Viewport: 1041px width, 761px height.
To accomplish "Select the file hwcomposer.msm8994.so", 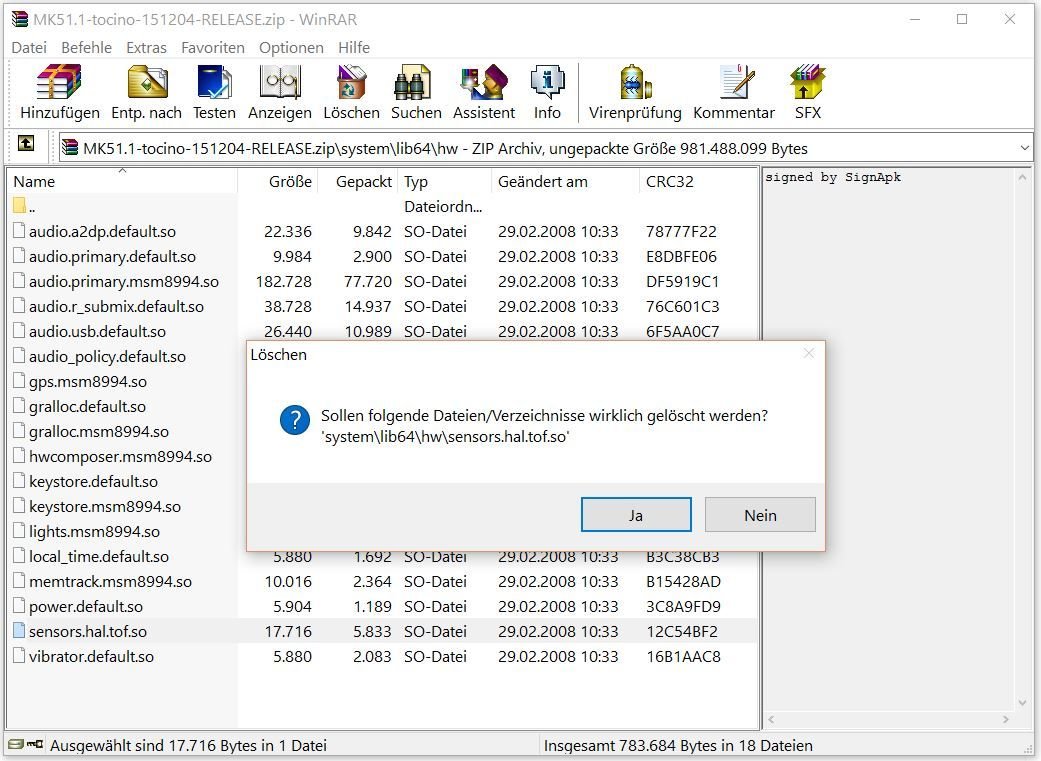I will pyautogui.click(x=120, y=457).
